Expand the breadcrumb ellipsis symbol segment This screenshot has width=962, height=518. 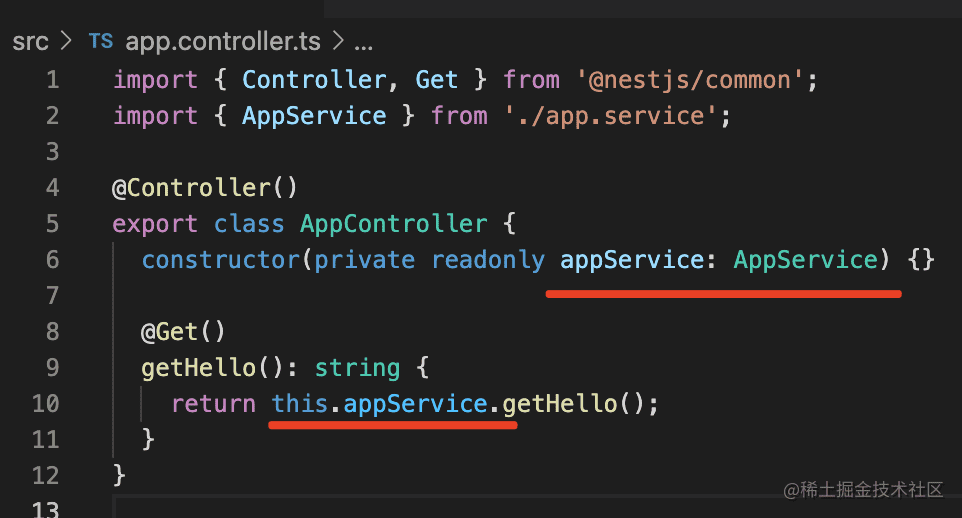tap(363, 42)
